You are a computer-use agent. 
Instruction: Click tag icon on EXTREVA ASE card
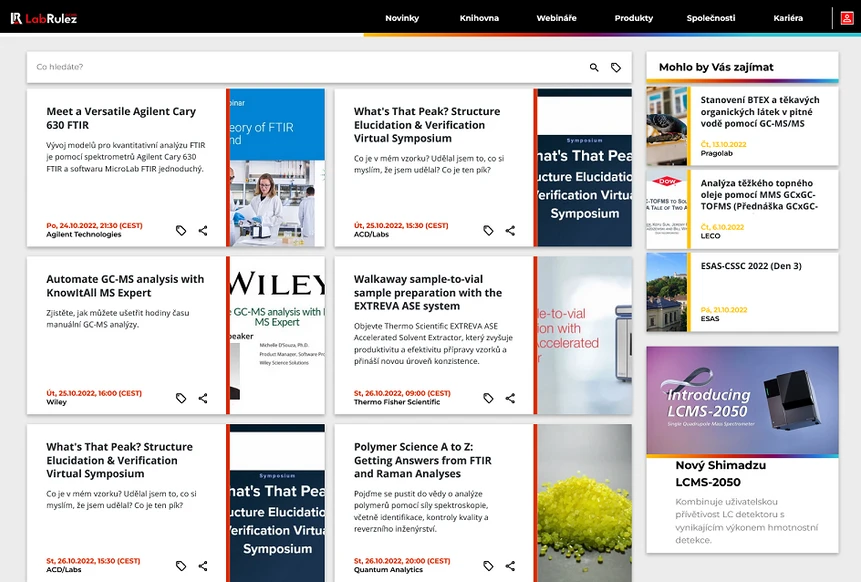(489, 398)
